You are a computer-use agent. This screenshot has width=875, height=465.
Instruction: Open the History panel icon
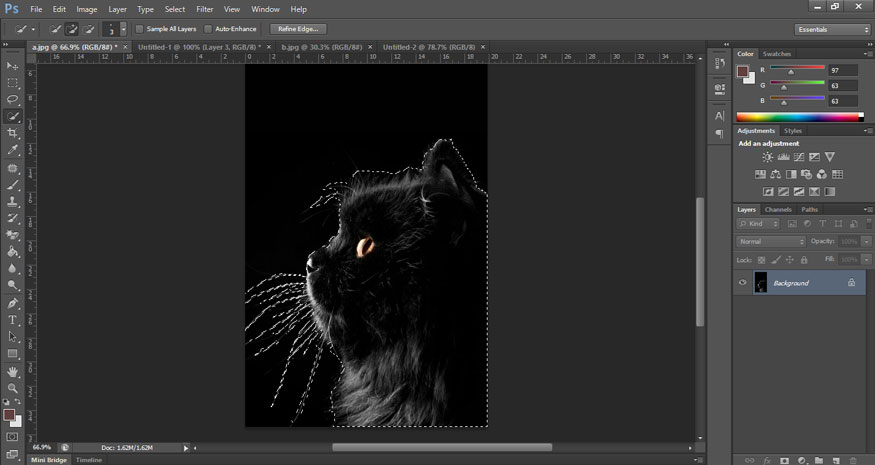720,64
